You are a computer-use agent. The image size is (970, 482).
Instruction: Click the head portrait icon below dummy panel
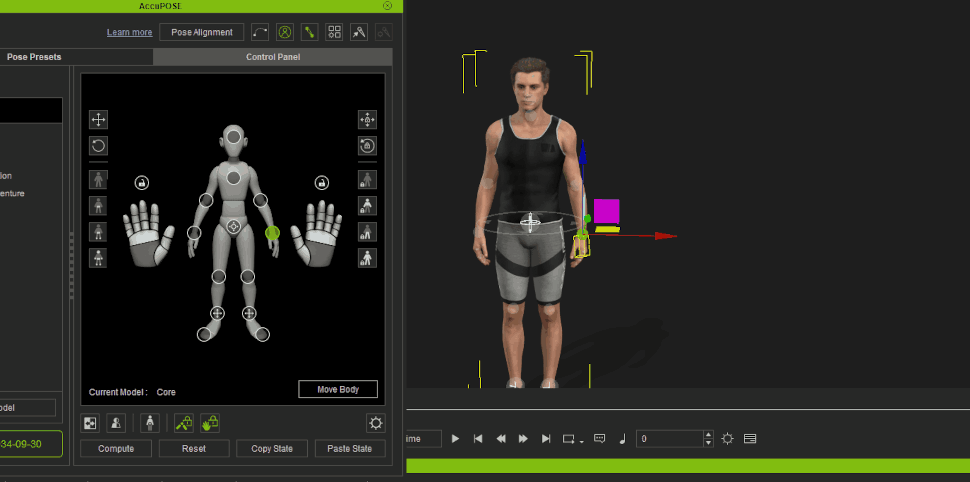(x=116, y=423)
